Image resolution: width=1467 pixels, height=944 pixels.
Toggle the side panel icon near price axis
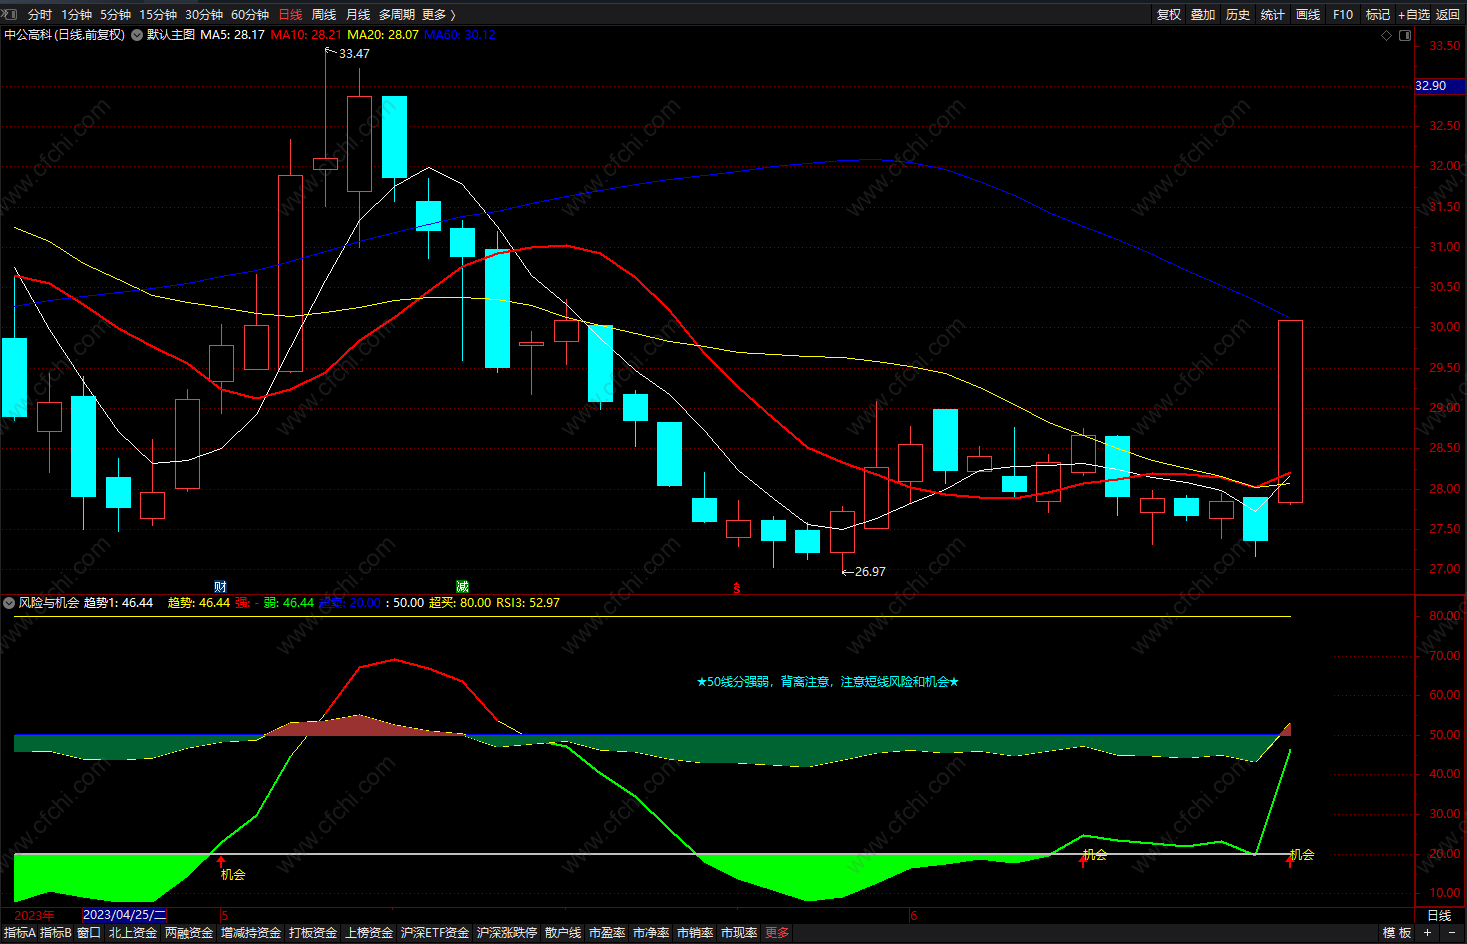tap(1405, 35)
